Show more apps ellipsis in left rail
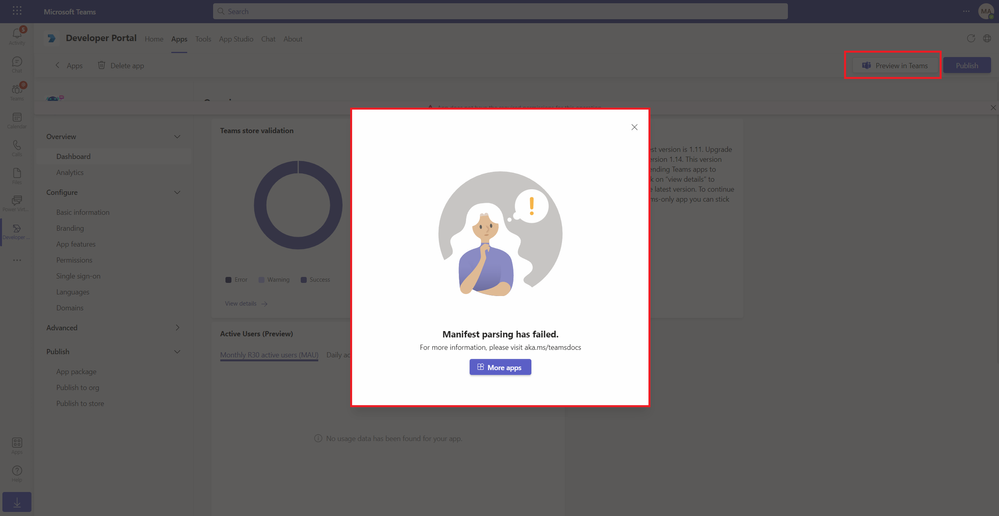The height and width of the screenshot is (516, 999). [x=17, y=260]
